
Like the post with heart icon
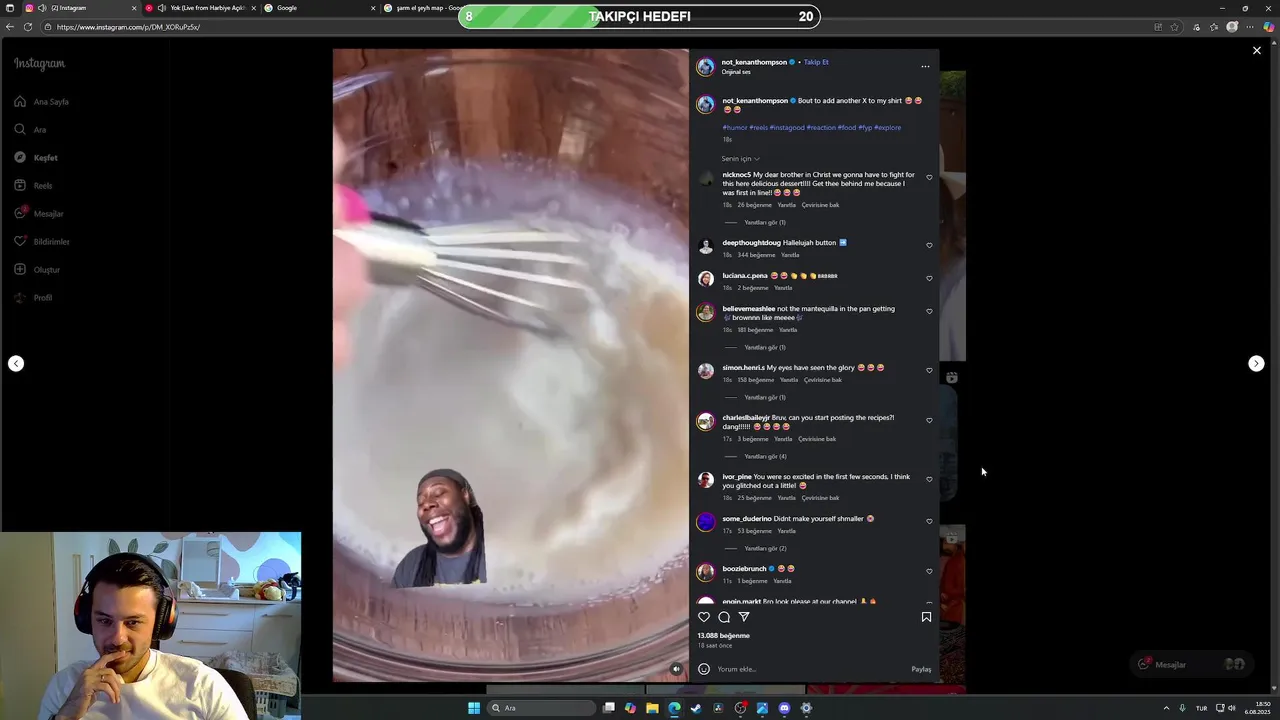coord(704,617)
